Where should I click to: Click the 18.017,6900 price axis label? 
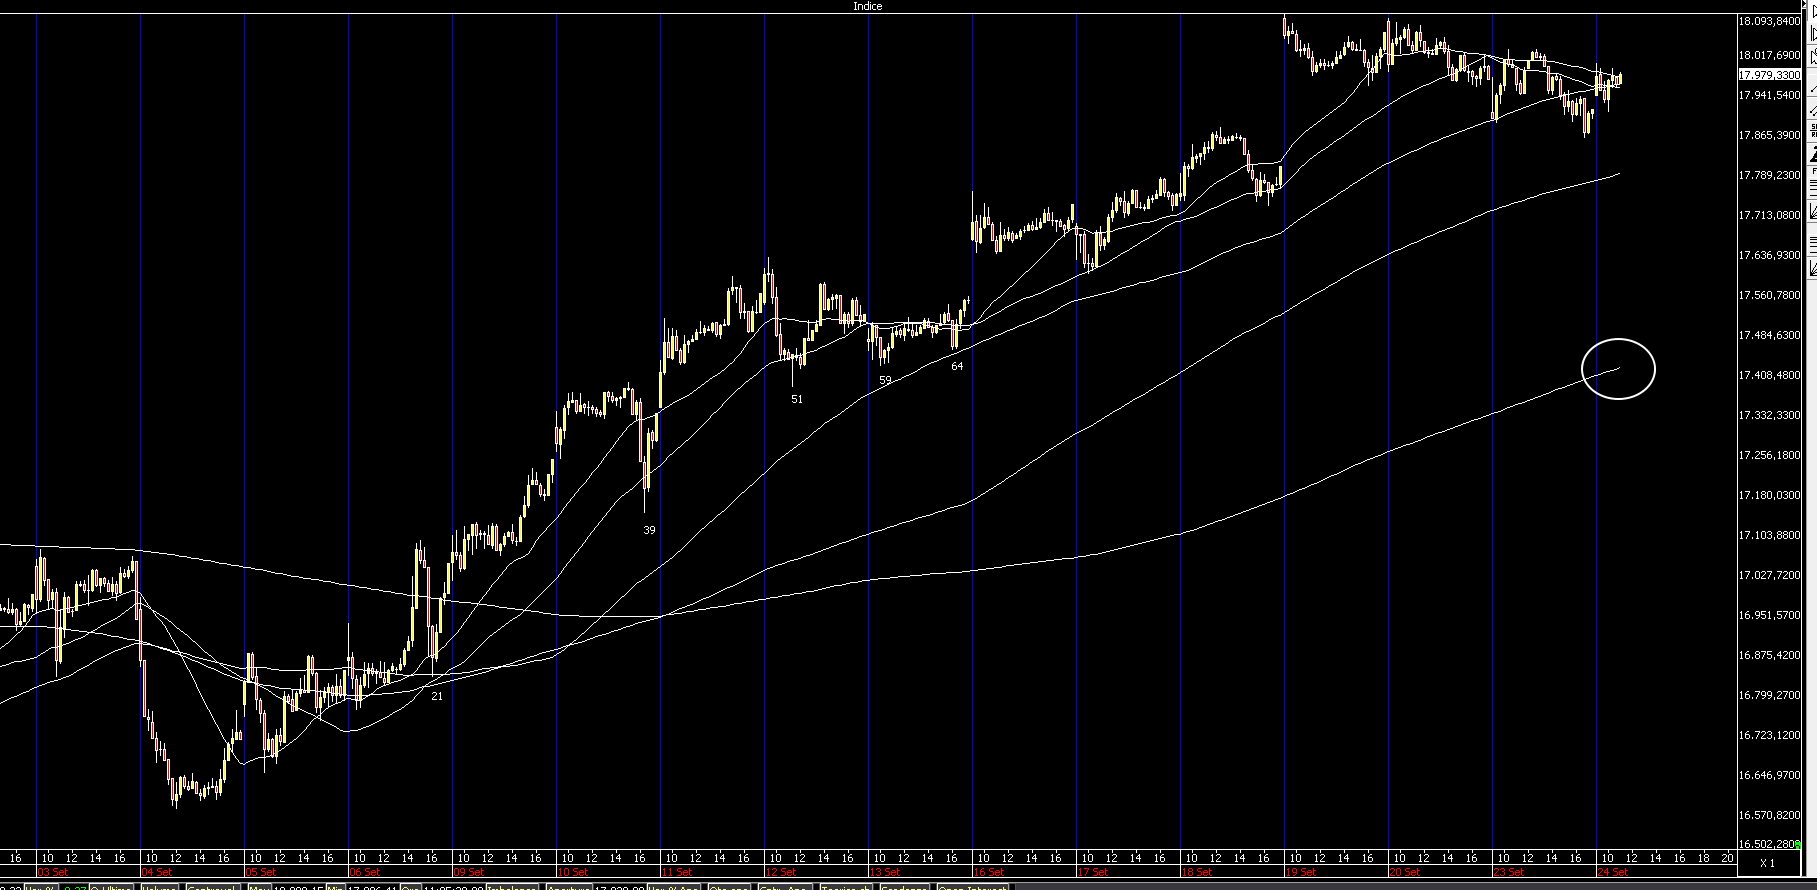(x=1769, y=55)
